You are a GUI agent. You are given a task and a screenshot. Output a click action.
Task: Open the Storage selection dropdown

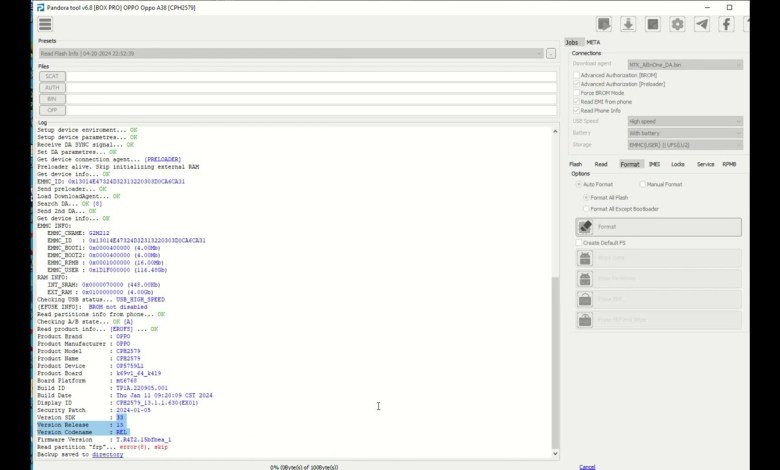click(x=684, y=143)
